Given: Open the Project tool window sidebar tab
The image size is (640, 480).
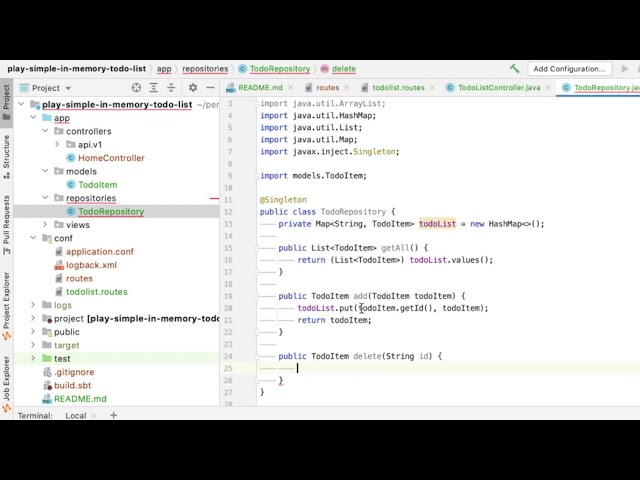Looking at the screenshot, I should pyautogui.click(x=6, y=102).
